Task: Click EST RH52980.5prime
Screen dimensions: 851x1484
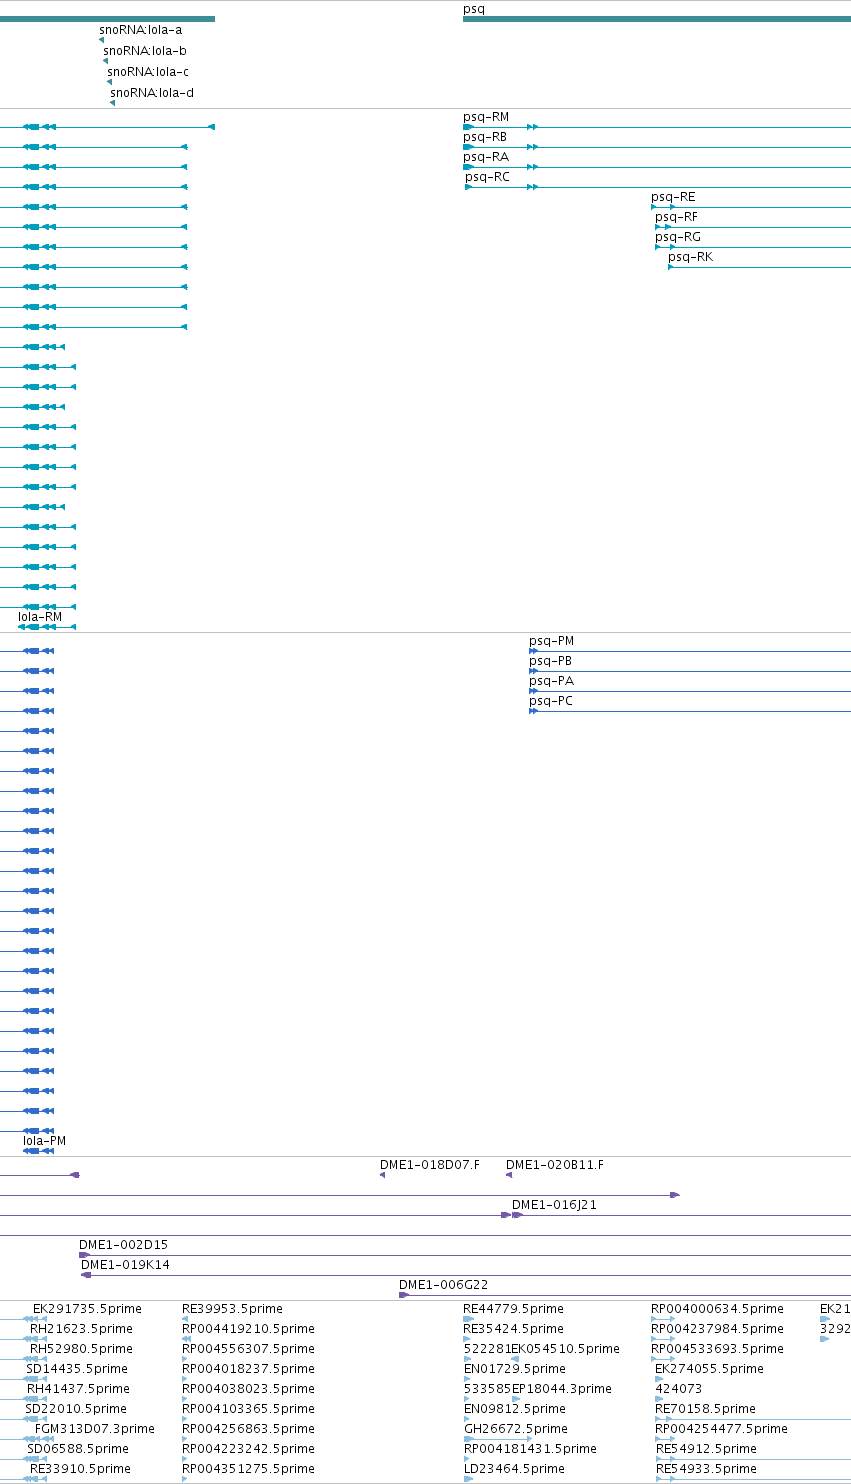Action: (82, 1349)
